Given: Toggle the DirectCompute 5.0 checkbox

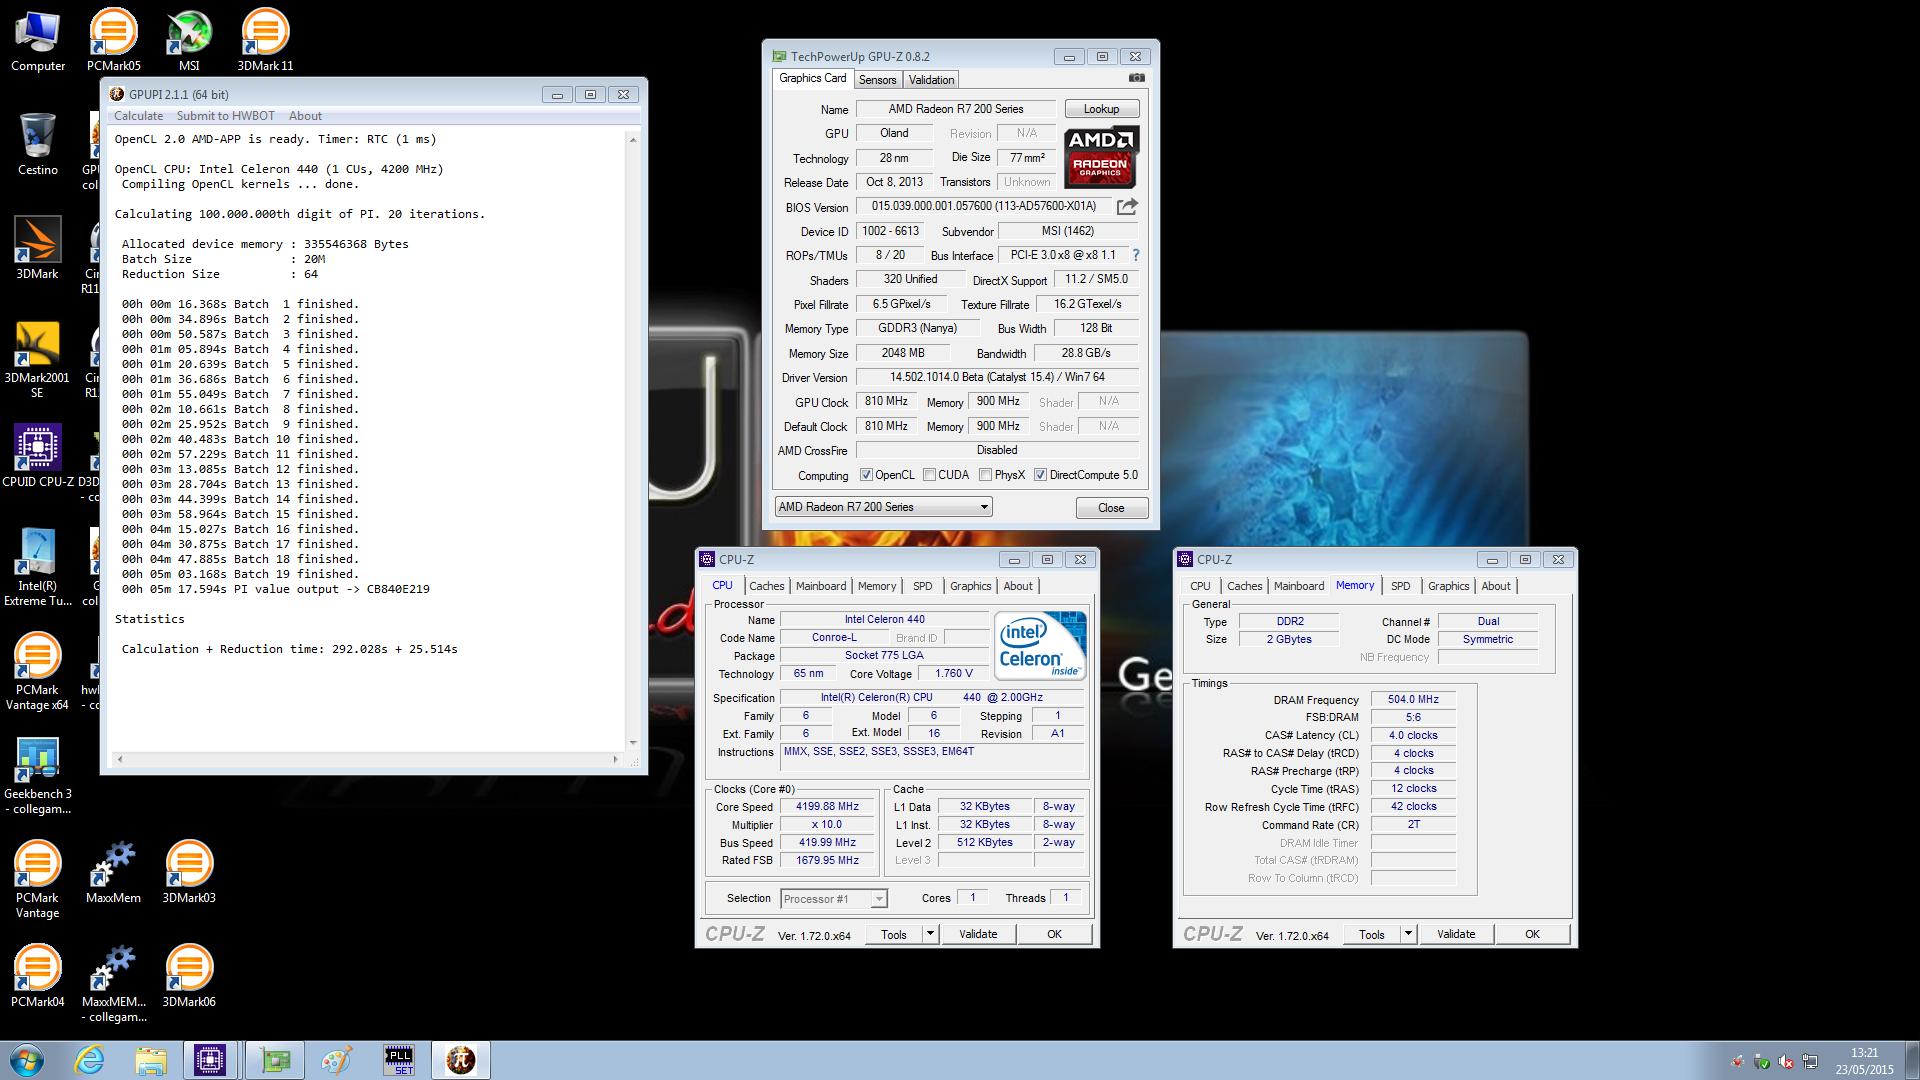Looking at the screenshot, I should tap(1041, 475).
